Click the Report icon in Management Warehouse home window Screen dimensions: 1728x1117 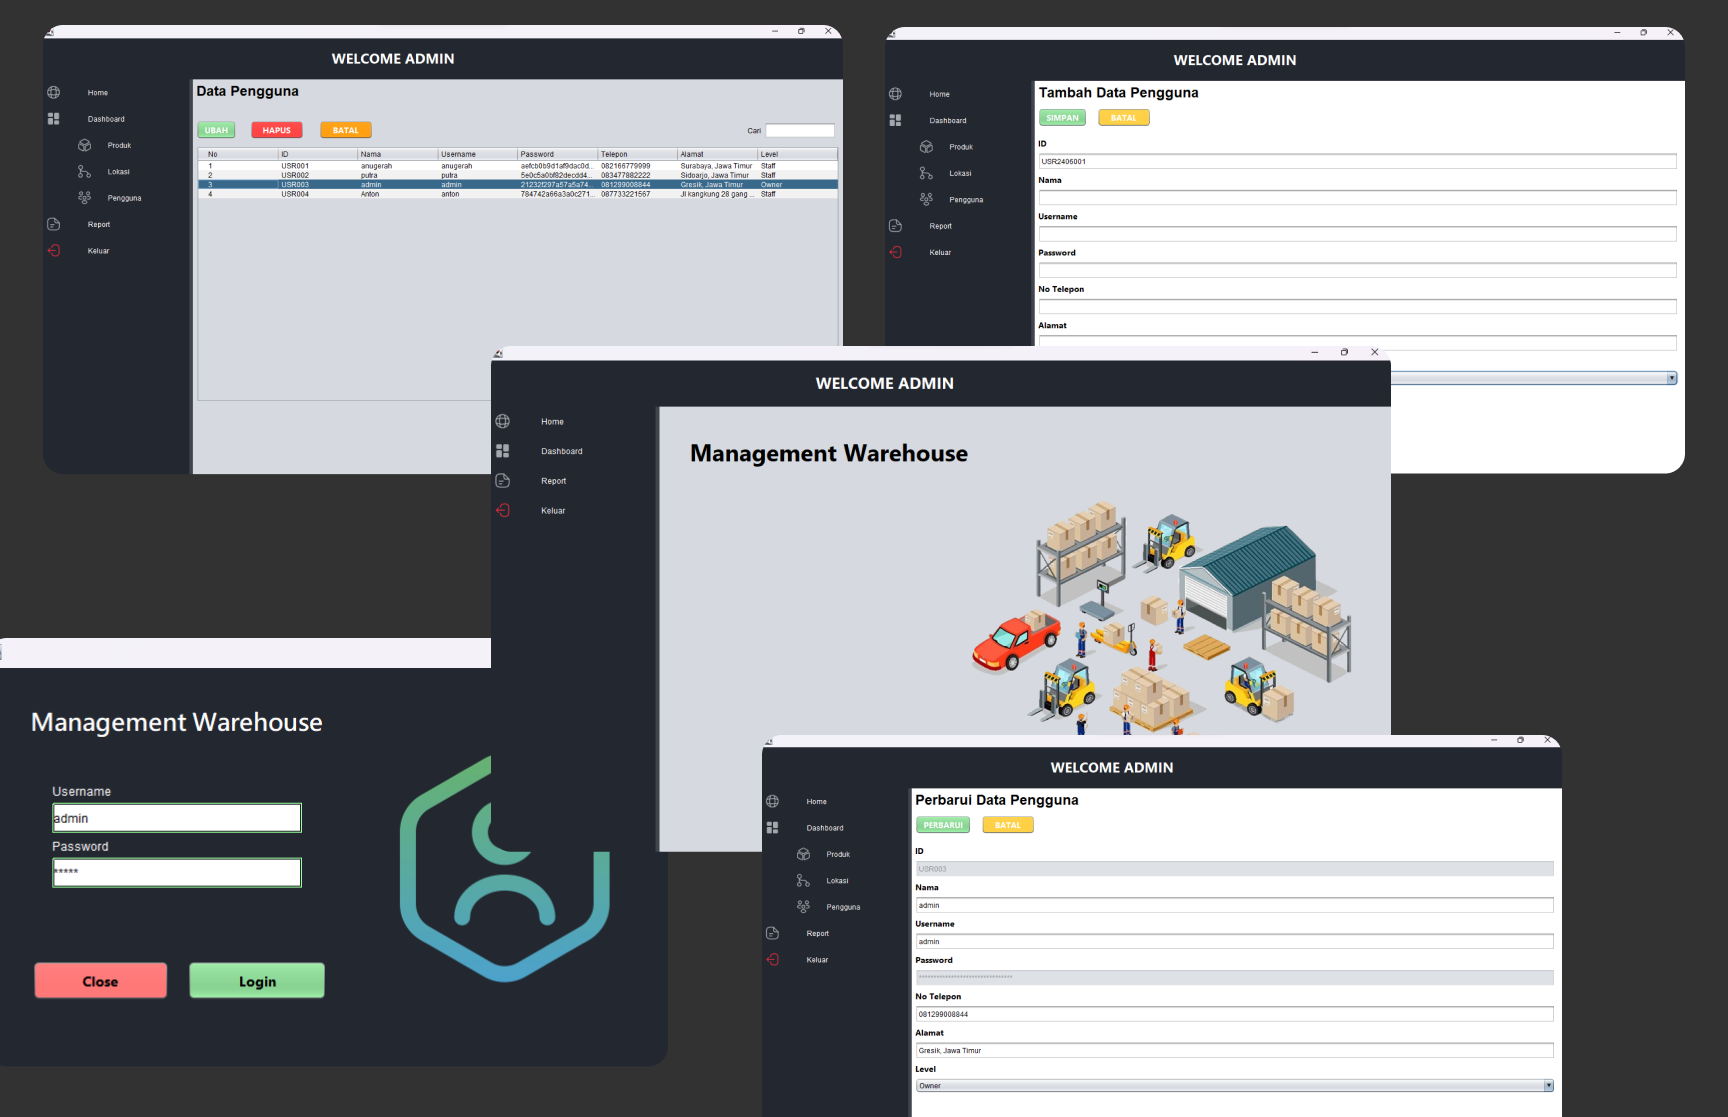[x=503, y=481]
